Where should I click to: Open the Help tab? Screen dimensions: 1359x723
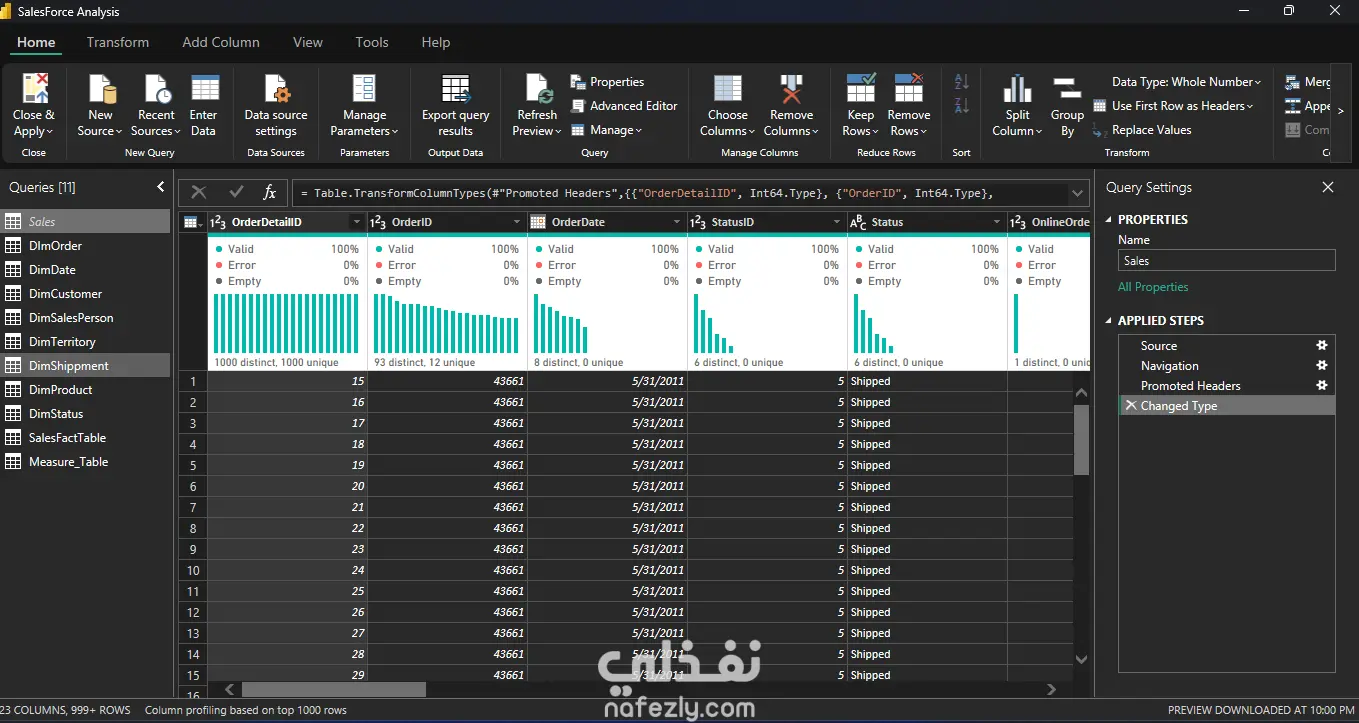pyautogui.click(x=436, y=42)
